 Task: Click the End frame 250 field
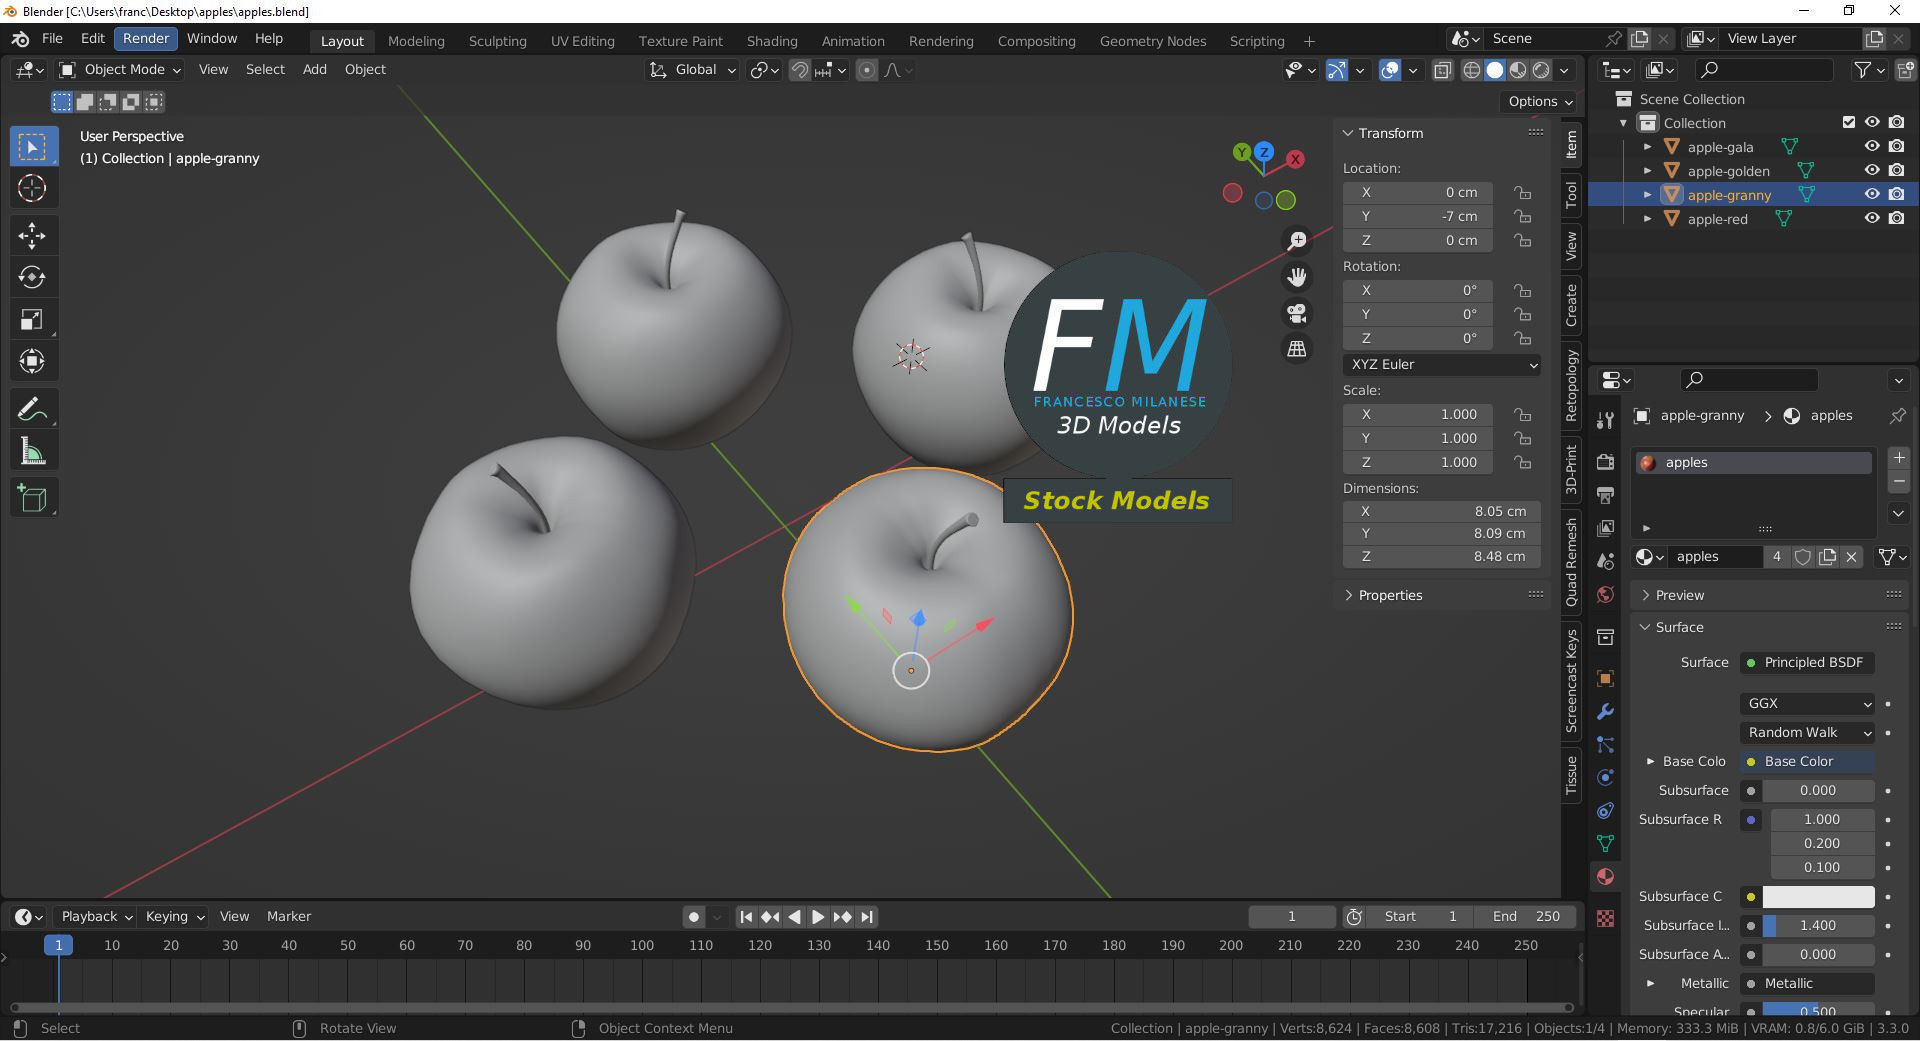[1527, 916]
